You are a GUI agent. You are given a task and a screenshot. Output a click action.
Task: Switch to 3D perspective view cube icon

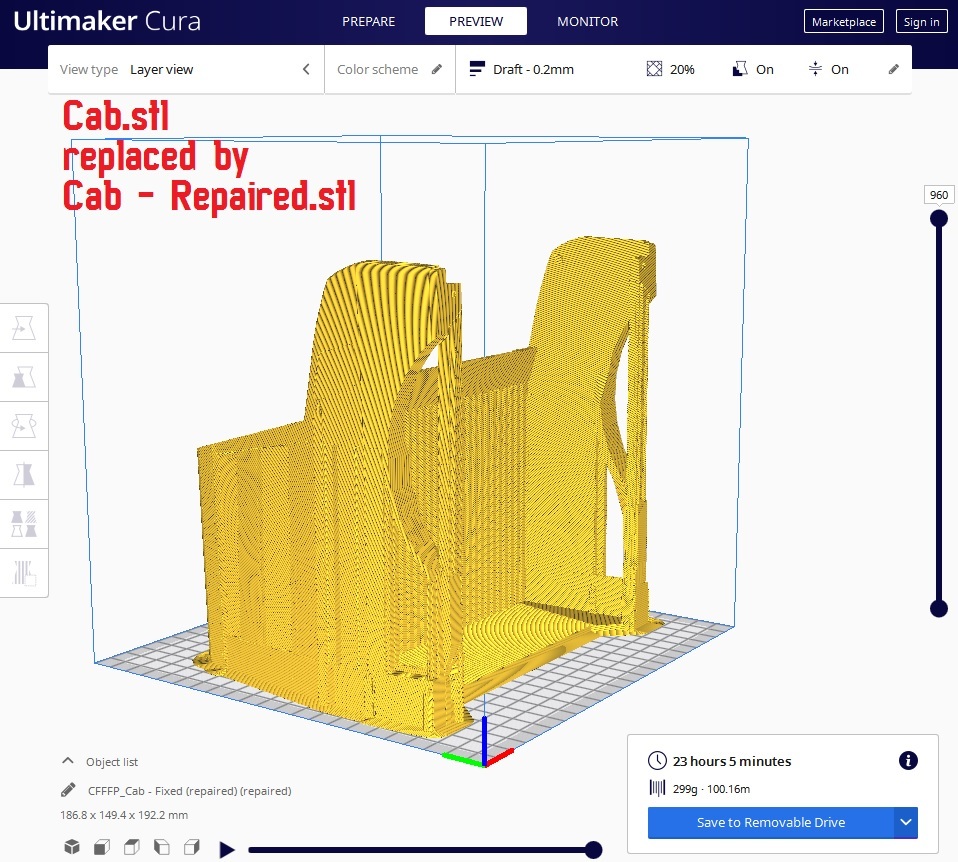click(72, 847)
